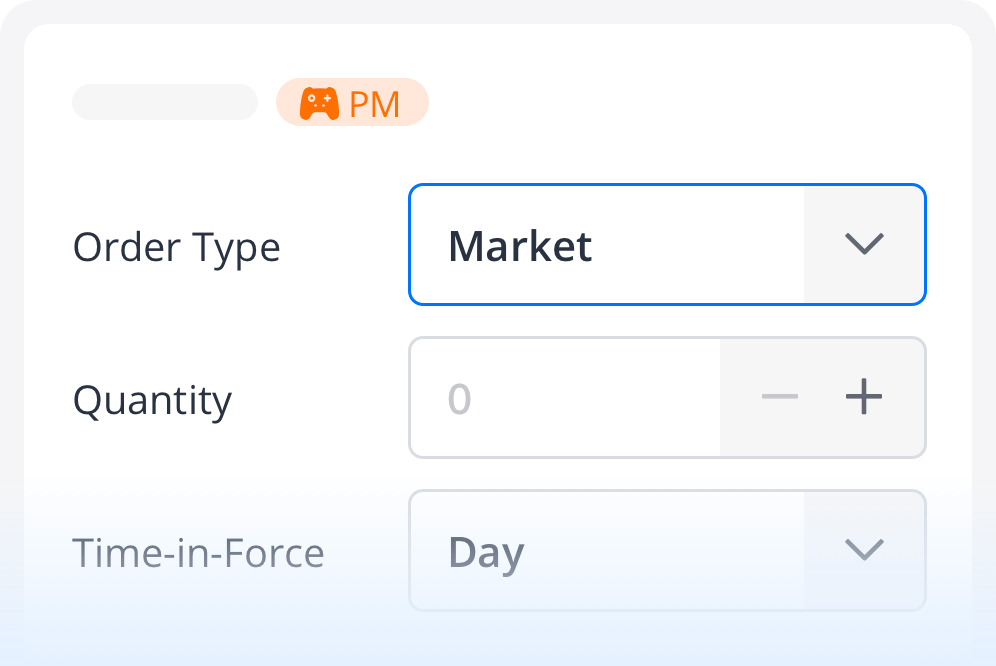Image resolution: width=996 pixels, height=666 pixels.
Task: Click the "0" placeholder in Quantity
Action: (459, 398)
